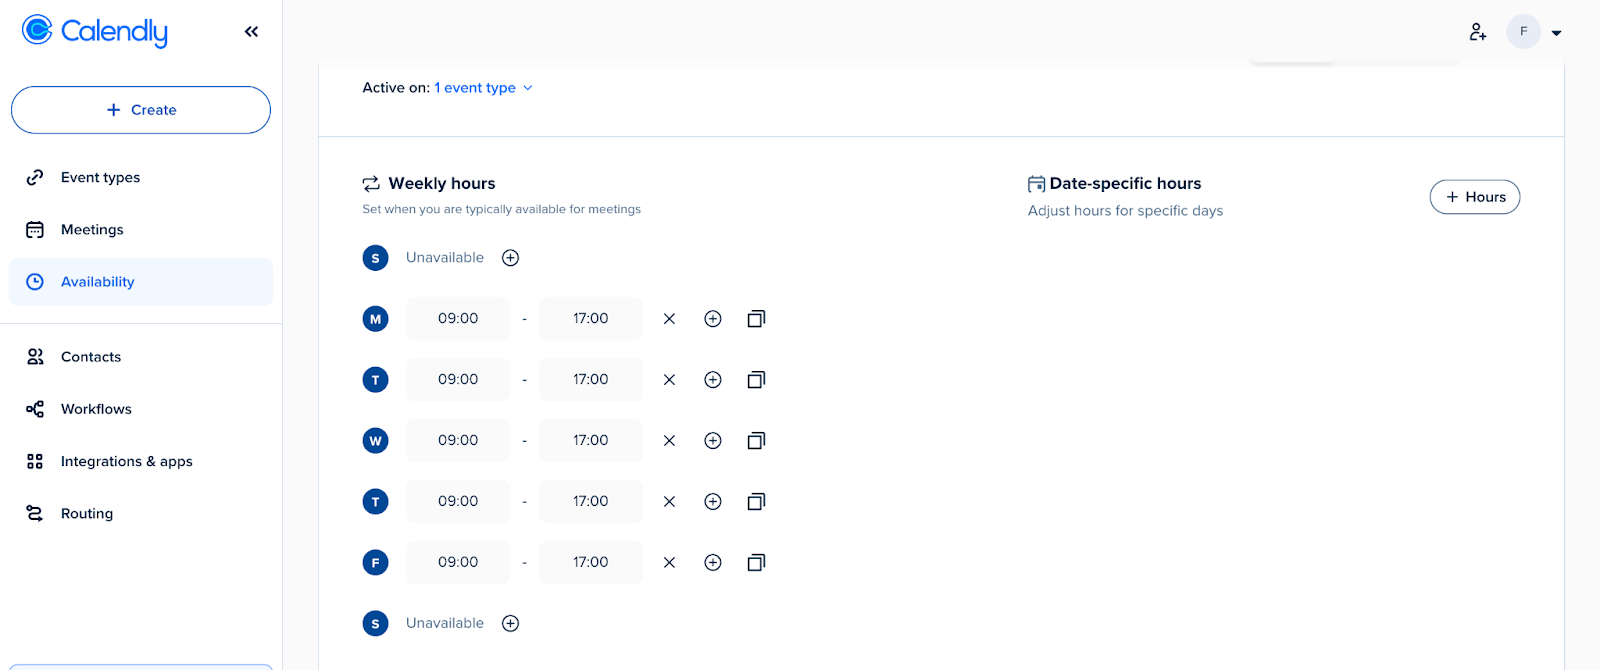Add another interval to Friday

(713, 563)
